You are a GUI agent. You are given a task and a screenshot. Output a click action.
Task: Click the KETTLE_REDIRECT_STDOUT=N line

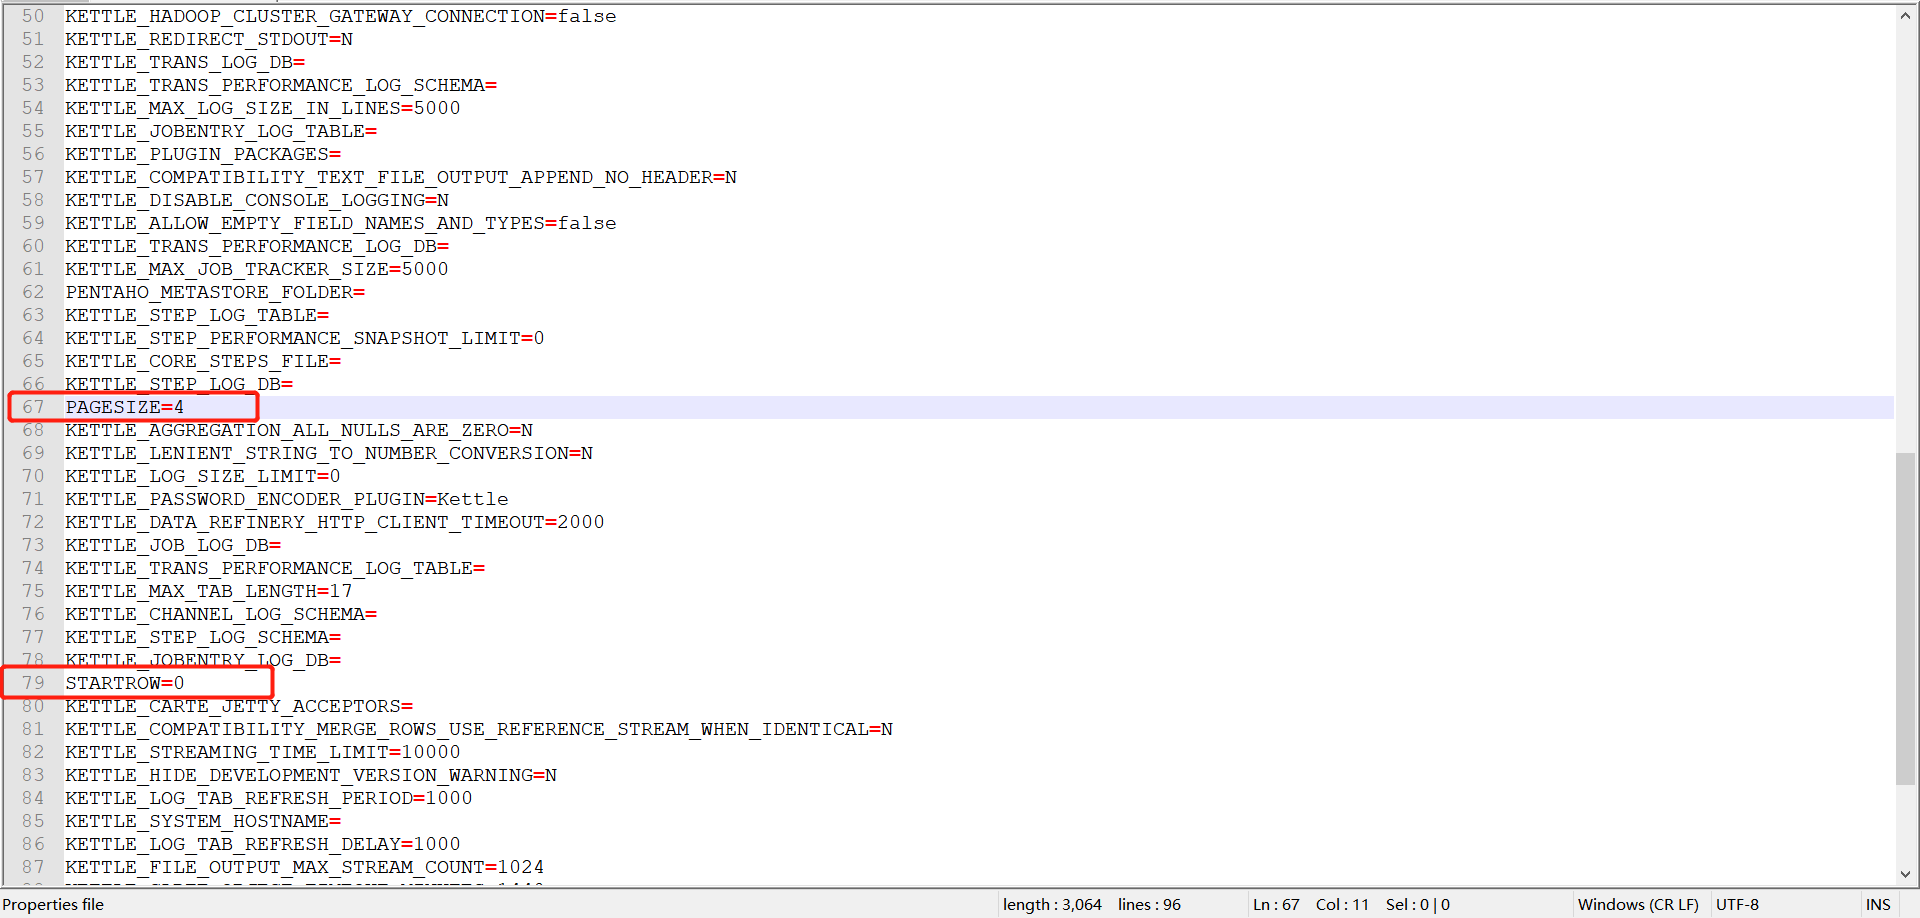209,39
